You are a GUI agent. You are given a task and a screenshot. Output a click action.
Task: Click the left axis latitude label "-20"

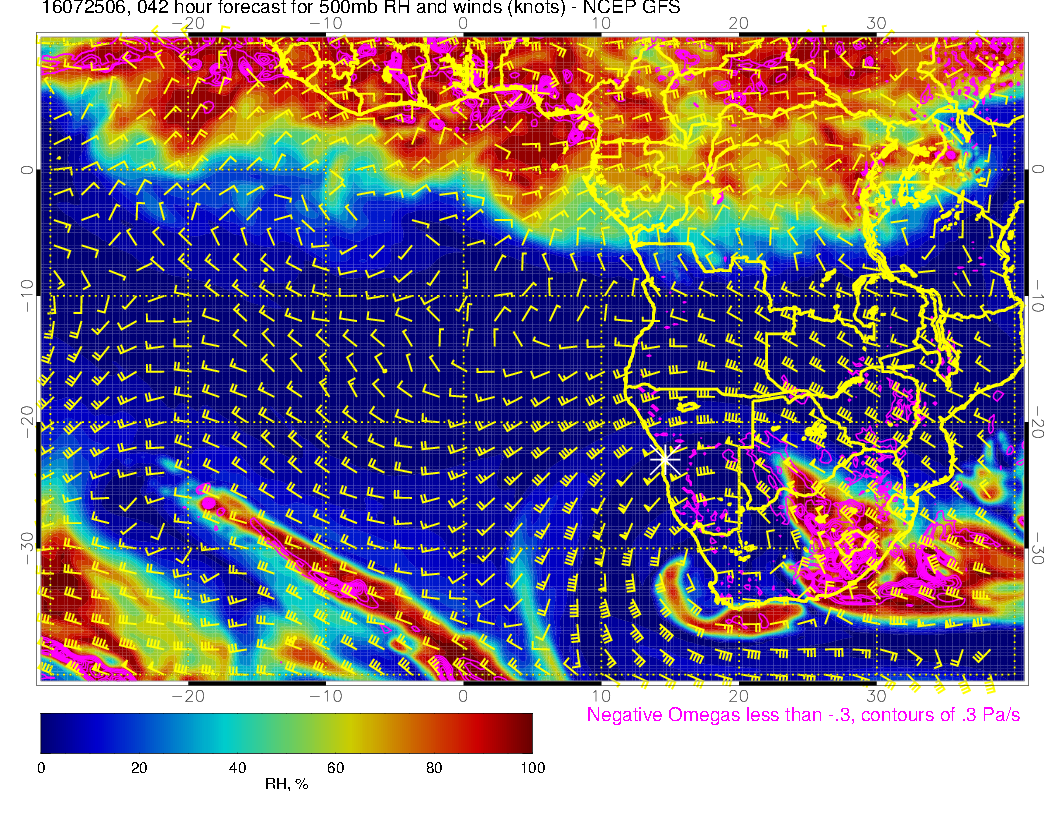tap(26, 421)
